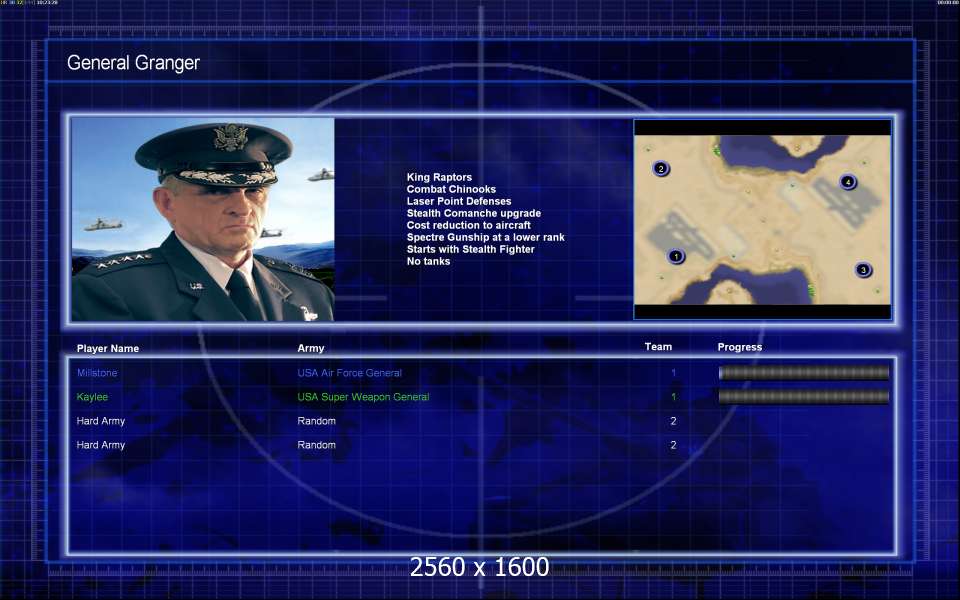
Task: Click Kaylee's team number 1
Action: [673, 397]
